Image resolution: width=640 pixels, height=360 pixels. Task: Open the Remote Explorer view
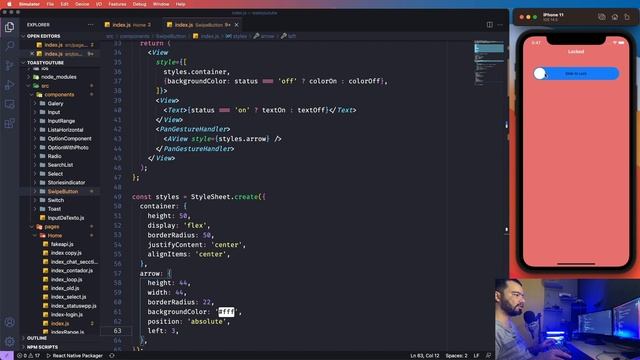coord(9,104)
